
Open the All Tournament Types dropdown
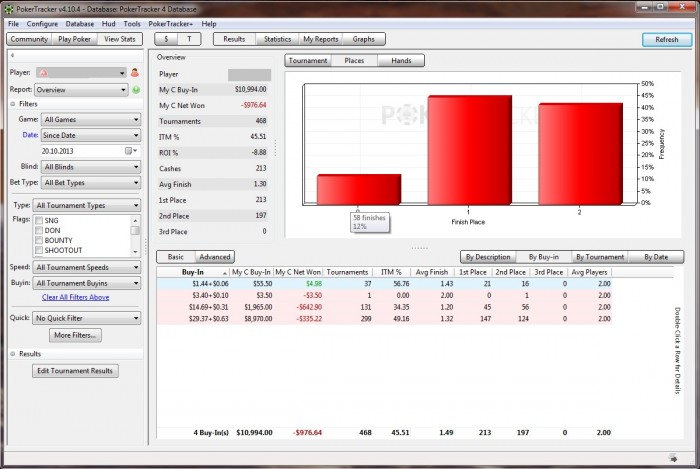87,205
